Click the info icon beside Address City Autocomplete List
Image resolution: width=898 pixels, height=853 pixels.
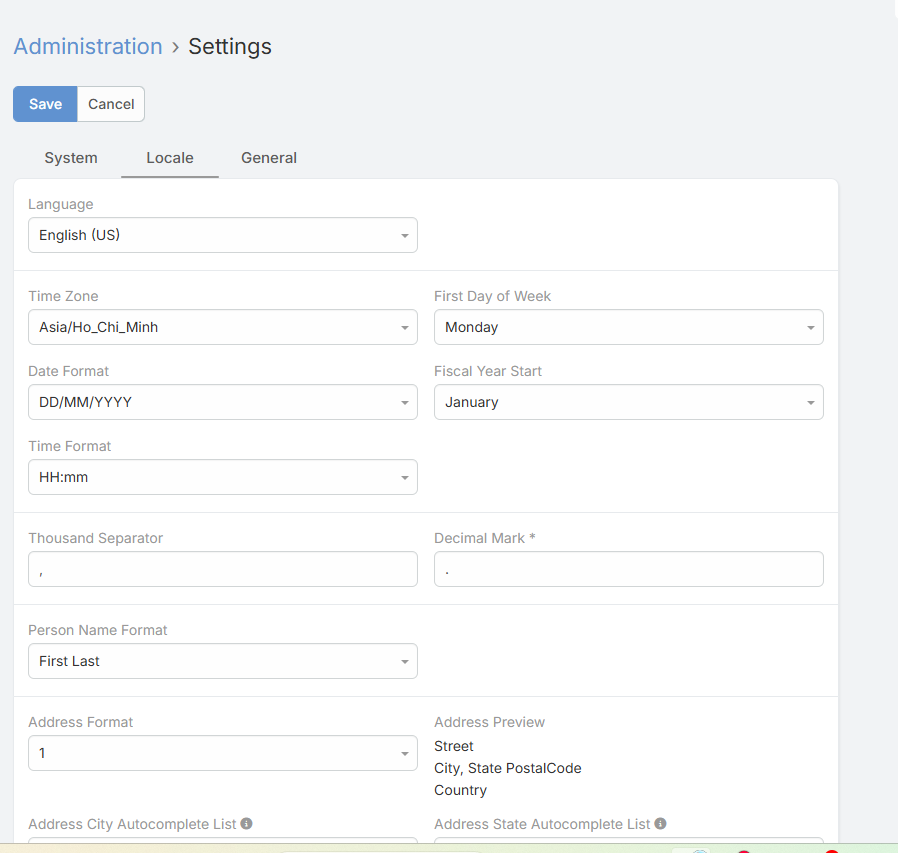[246, 824]
